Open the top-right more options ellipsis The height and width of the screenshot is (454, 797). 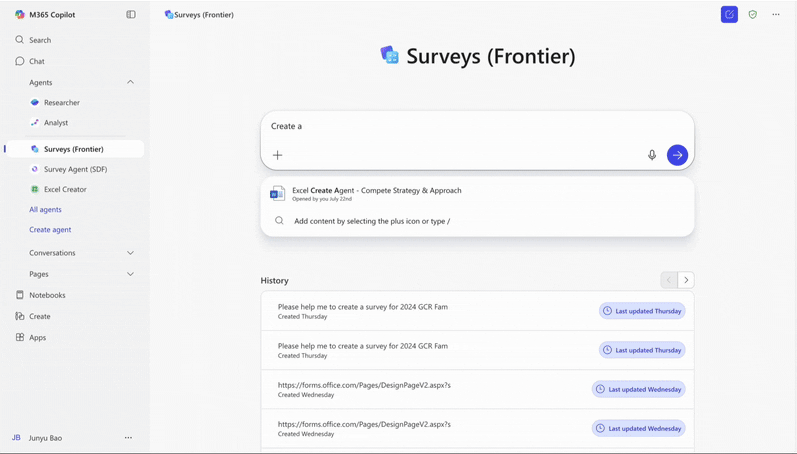point(776,15)
